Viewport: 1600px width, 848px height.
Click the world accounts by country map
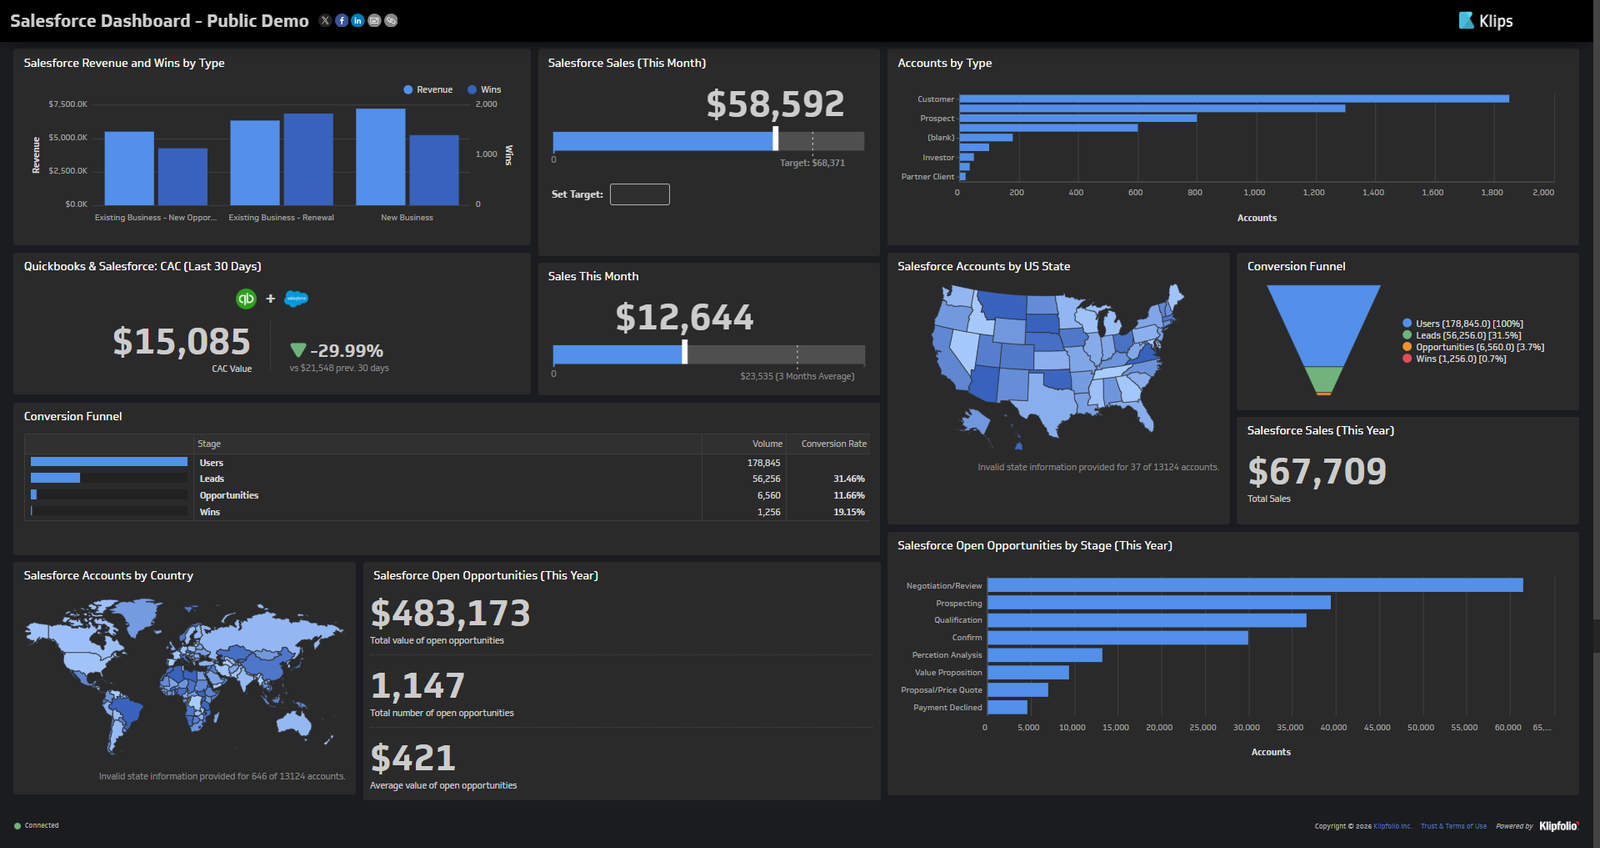184,676
